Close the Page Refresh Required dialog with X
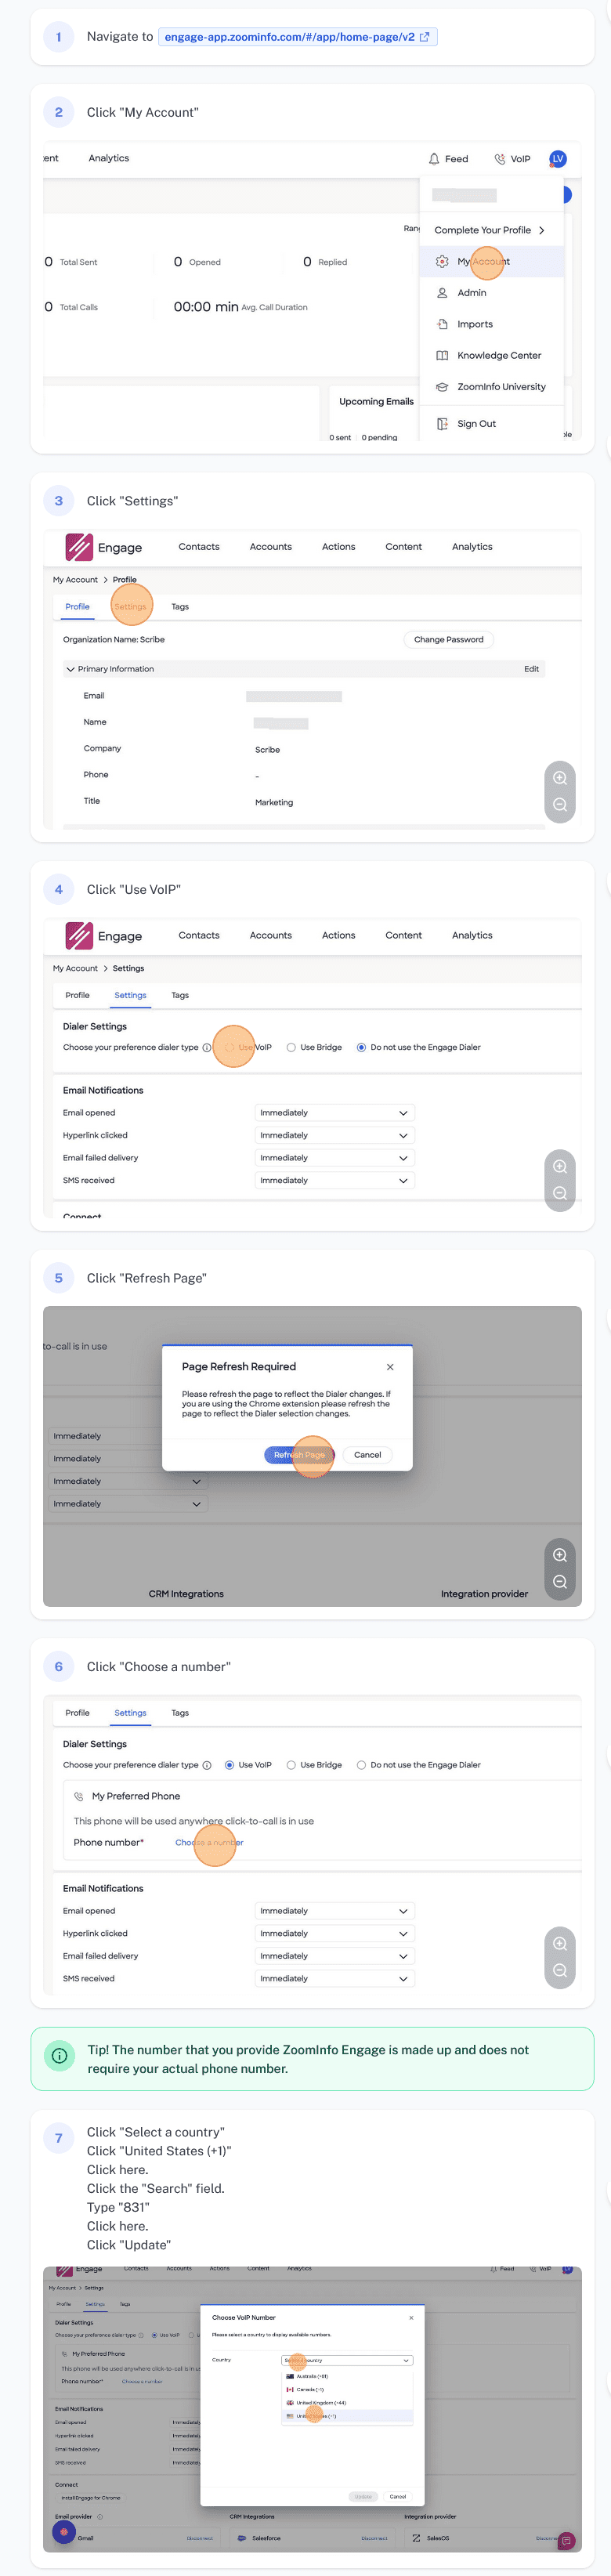Viewport: 611px width, 2576px height. [390, 1367]
